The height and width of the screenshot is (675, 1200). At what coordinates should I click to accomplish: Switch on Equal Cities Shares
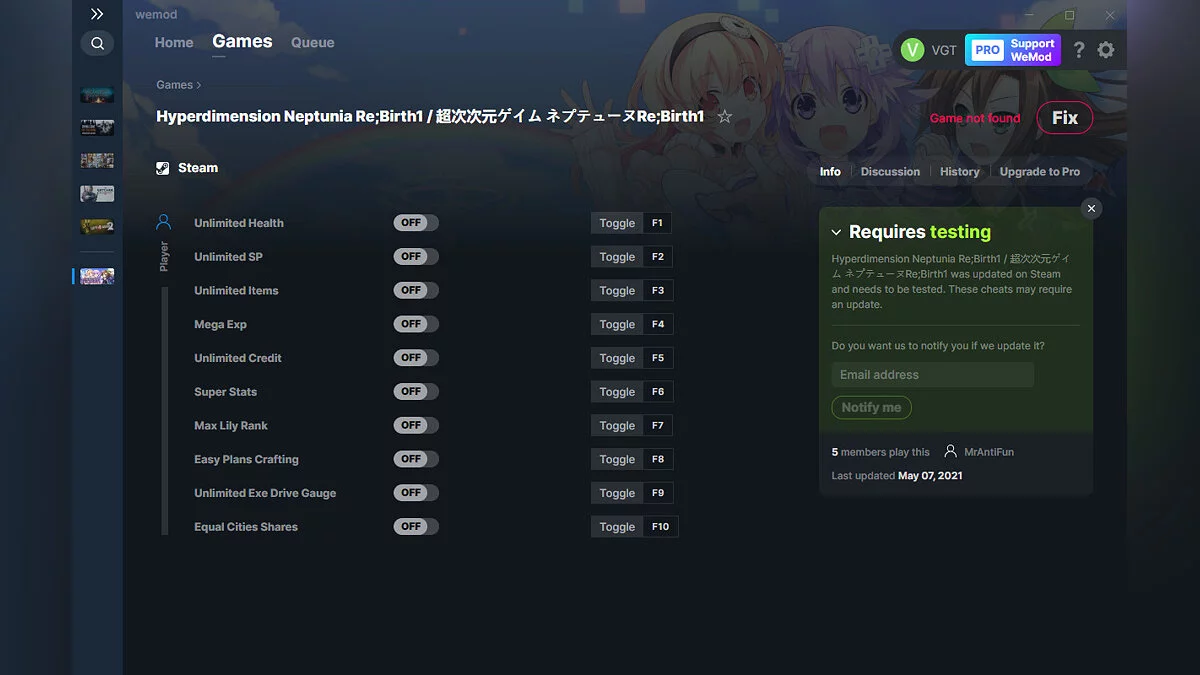(415, 525)
